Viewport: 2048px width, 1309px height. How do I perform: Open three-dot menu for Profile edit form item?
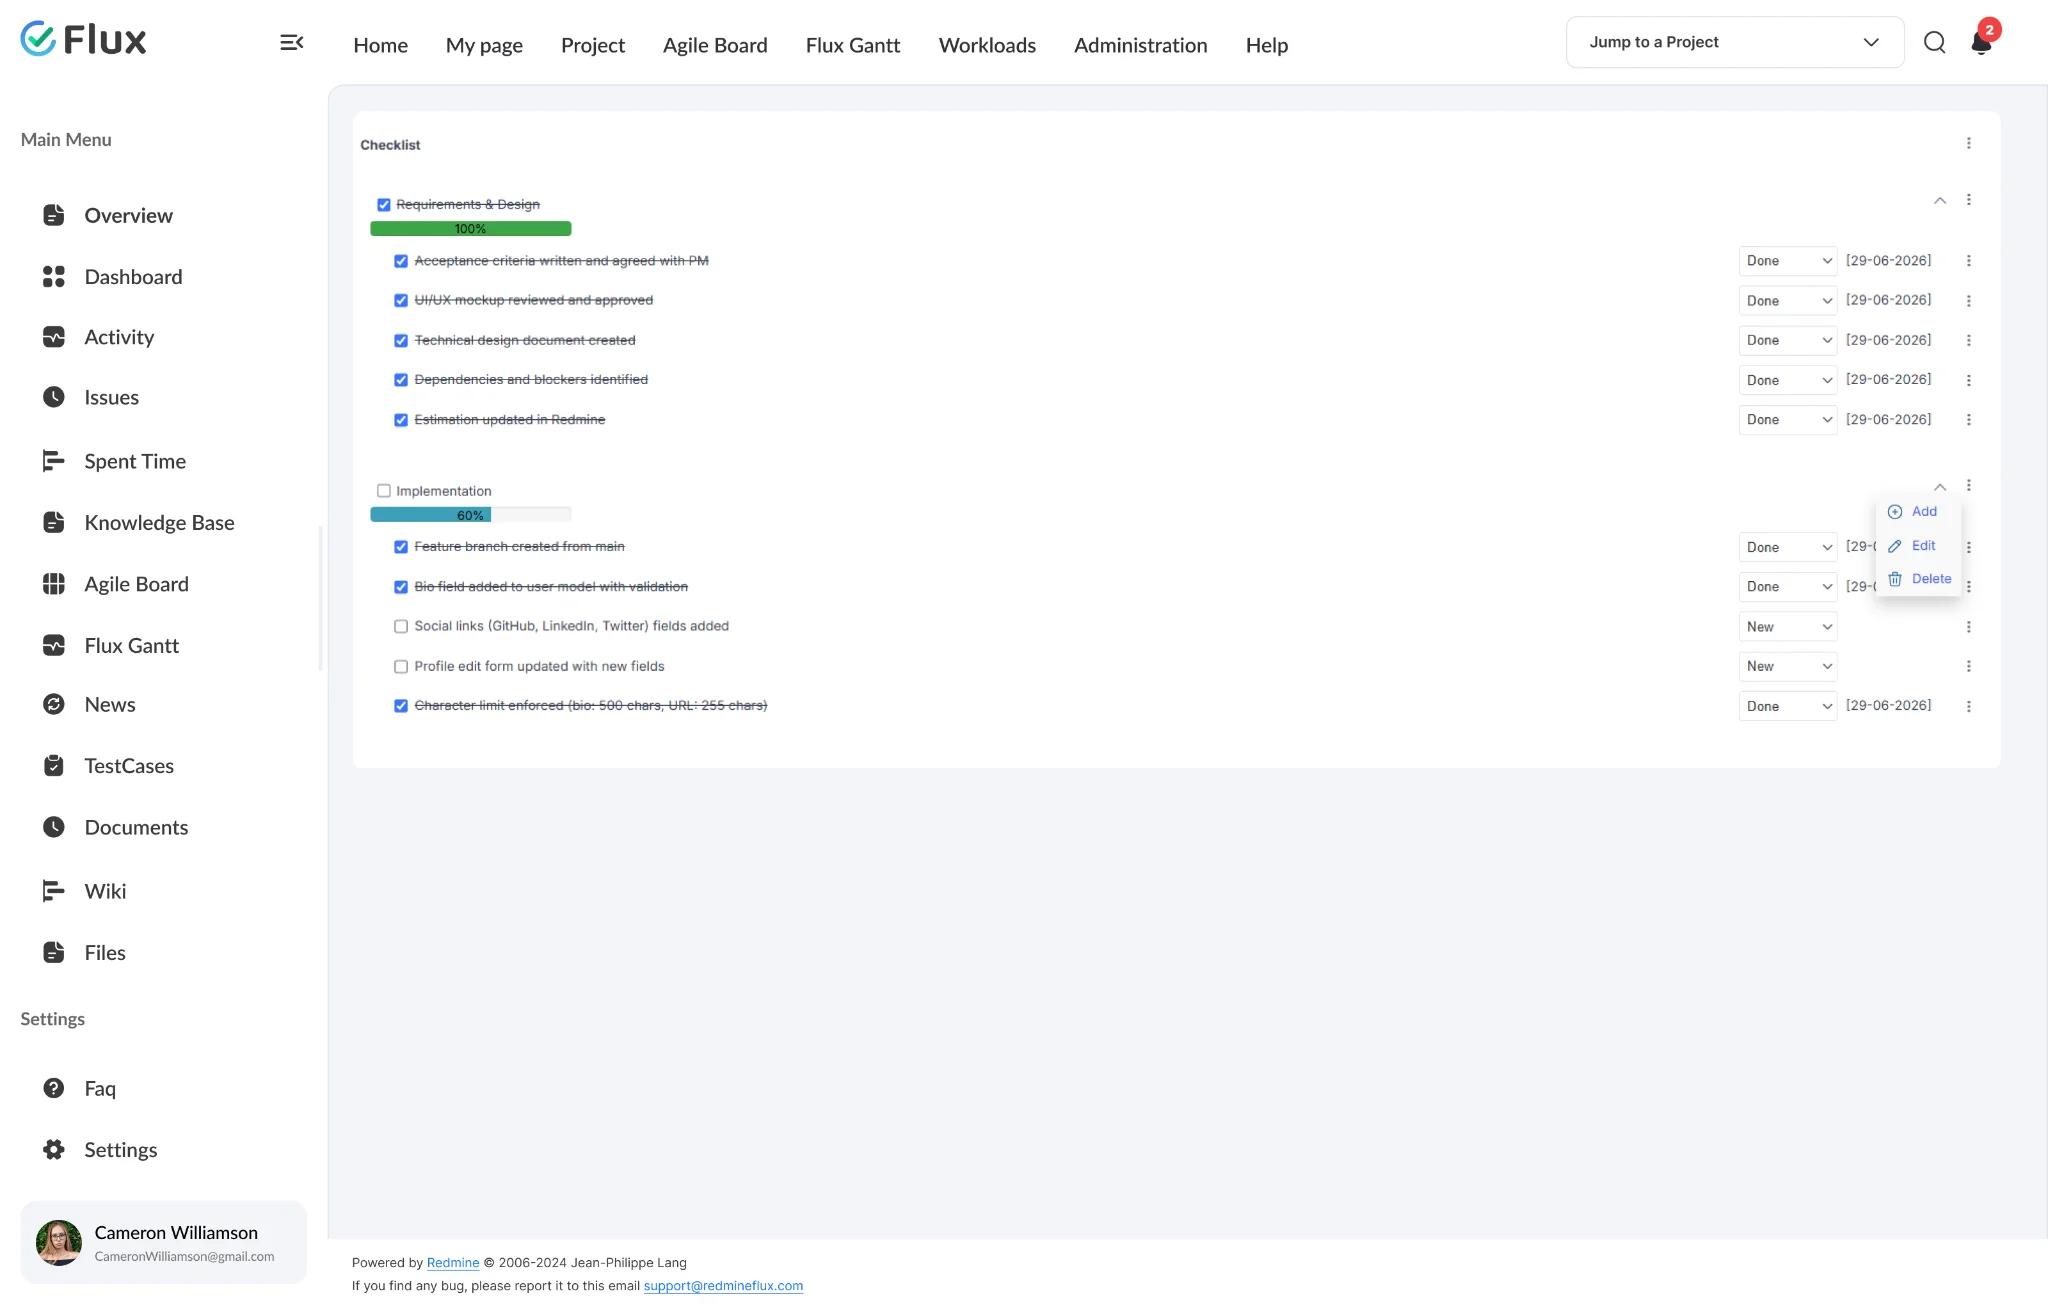click(x=1968, y=666)
